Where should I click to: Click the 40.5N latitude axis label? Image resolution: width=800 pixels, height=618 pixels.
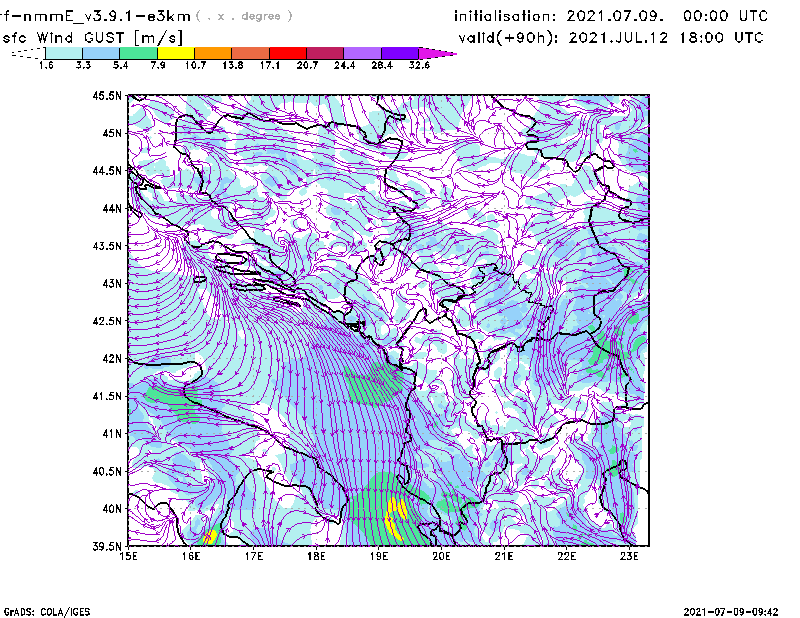[x=107, y=471]
